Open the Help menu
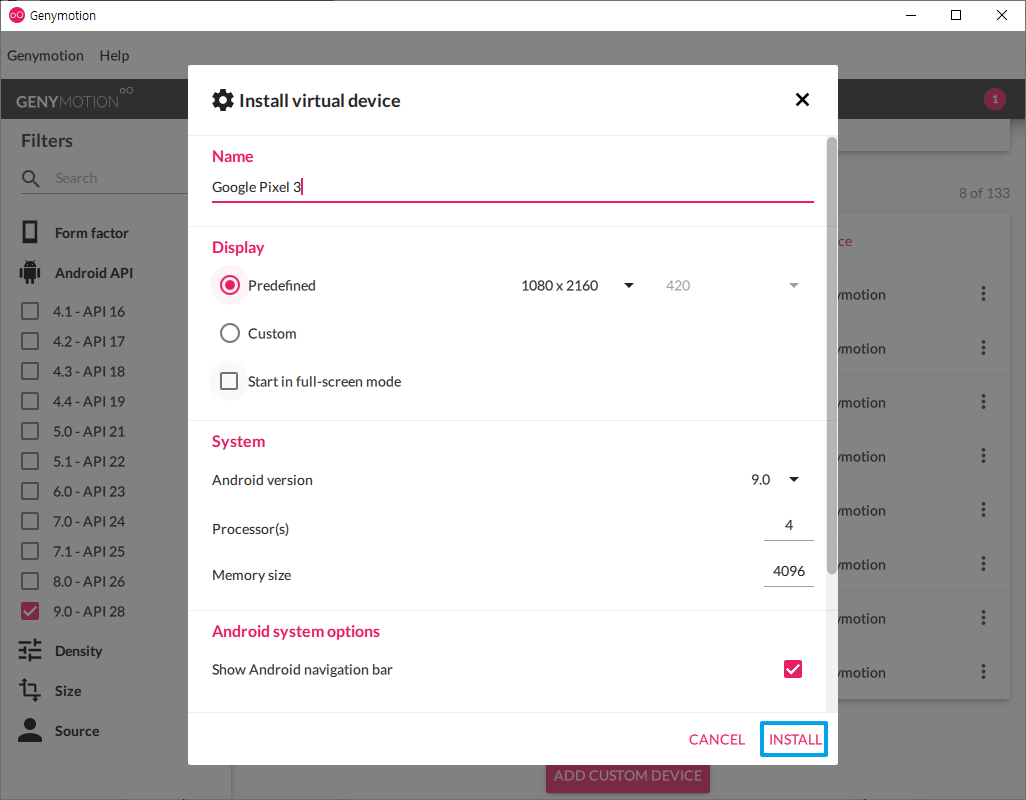This screenshot has height=800, width=1026. coord(115,56)
